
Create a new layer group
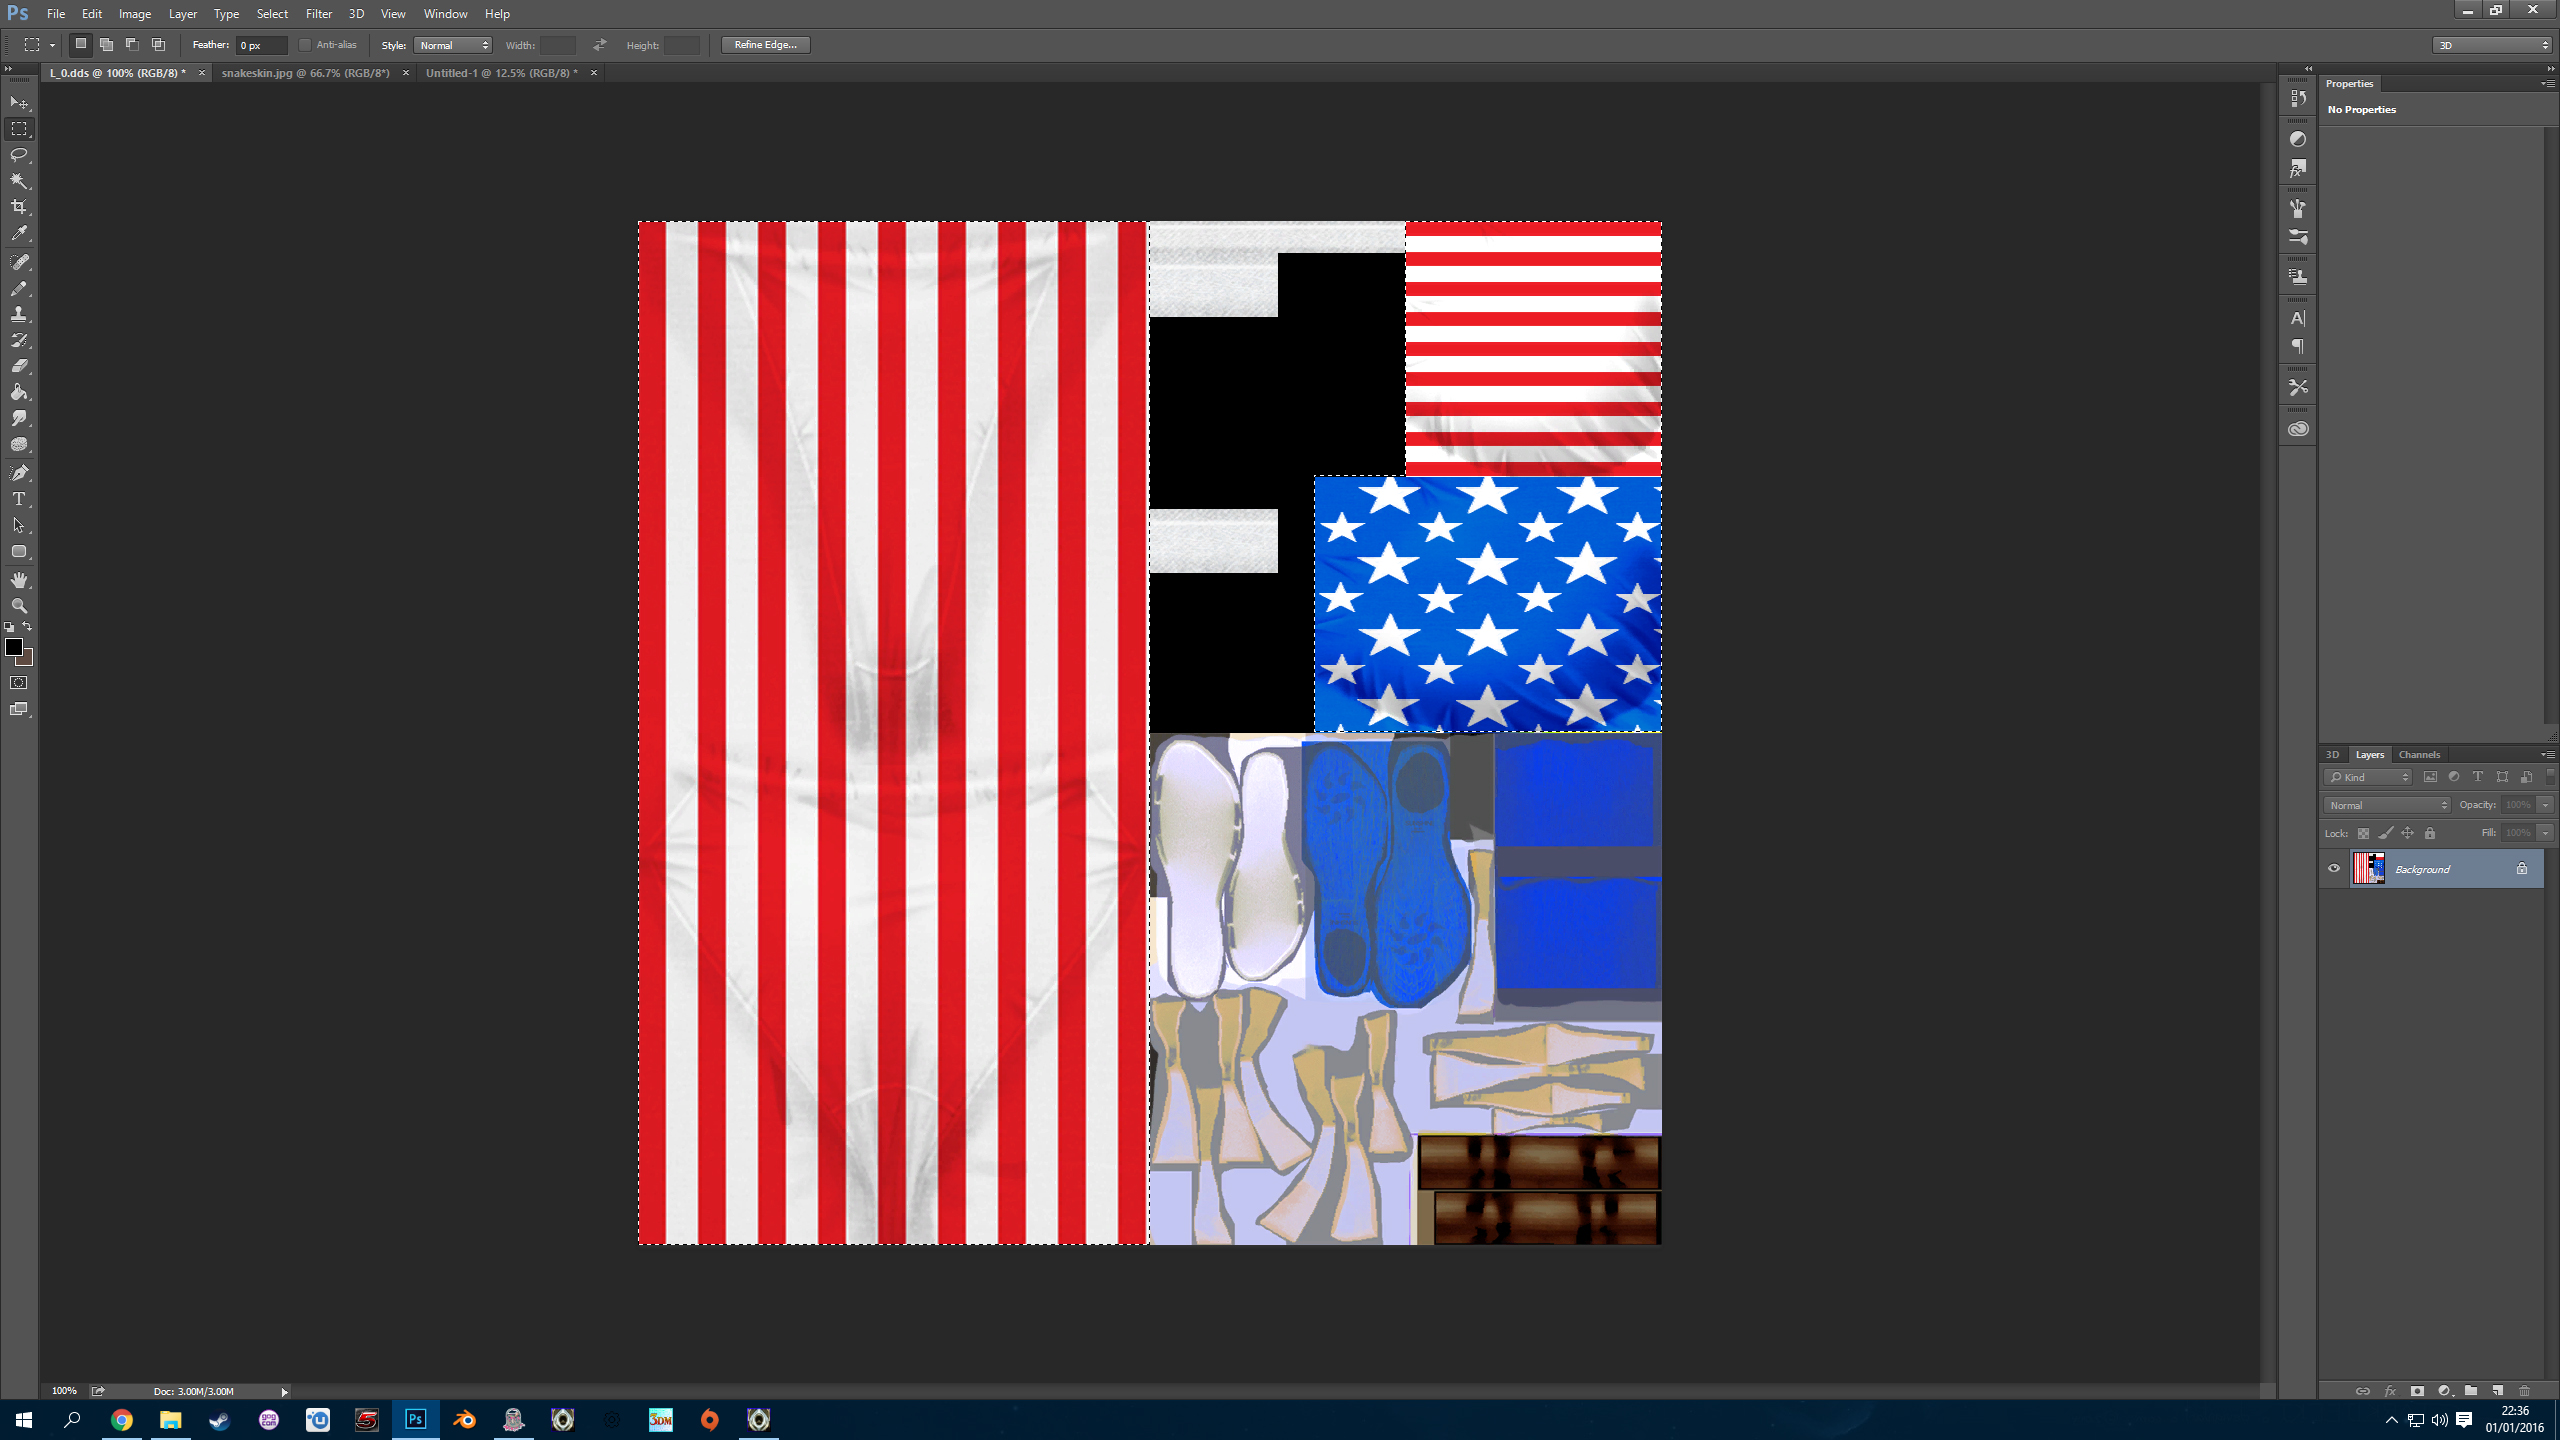(x=2471, y=1391)
